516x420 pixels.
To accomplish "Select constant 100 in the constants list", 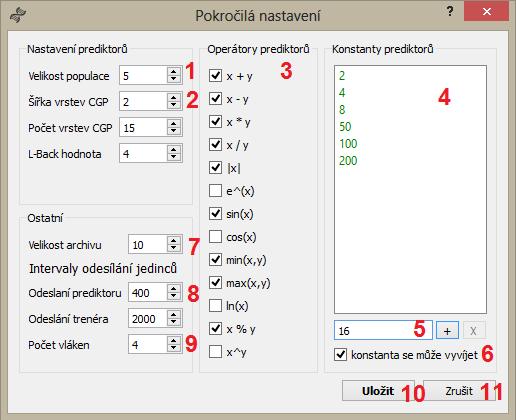I will [410, 144].
